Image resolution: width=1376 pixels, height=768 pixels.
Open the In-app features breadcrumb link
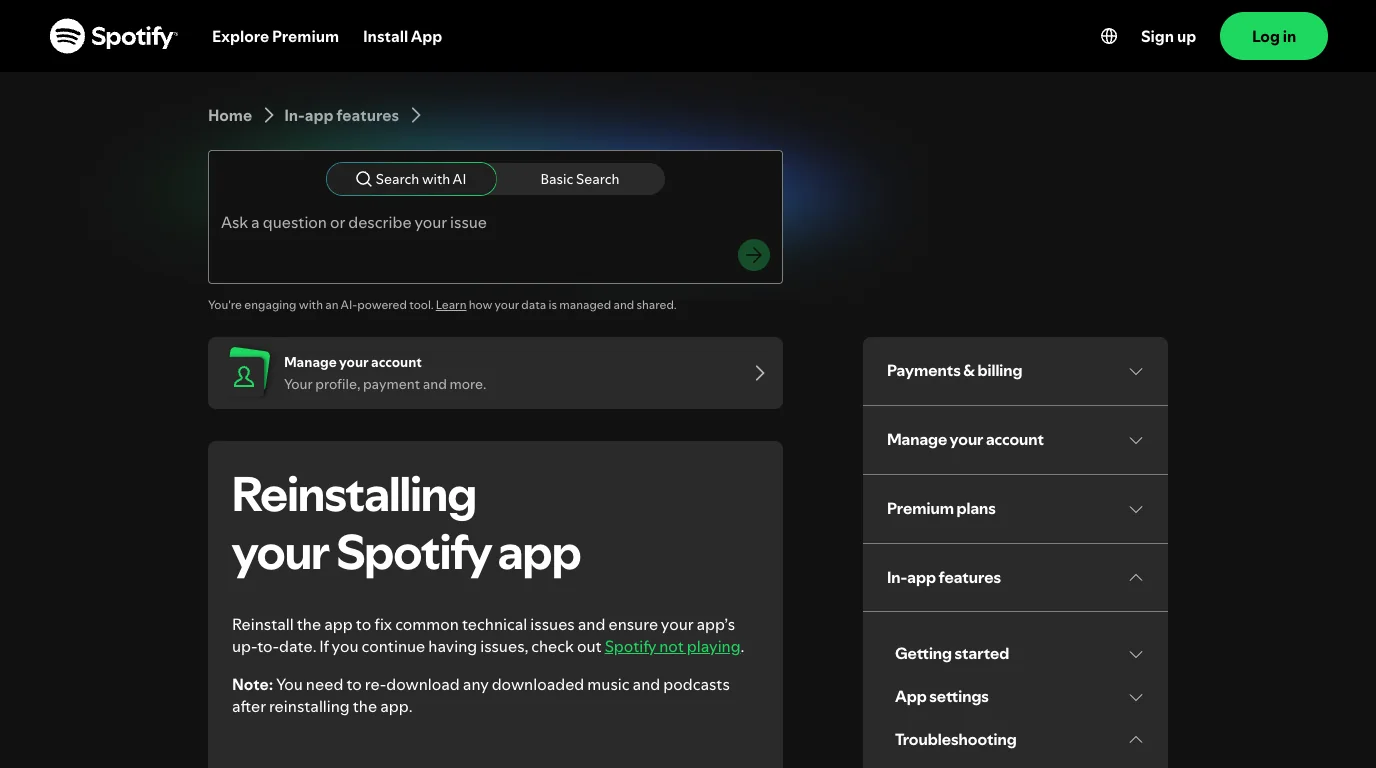[341, 115]
